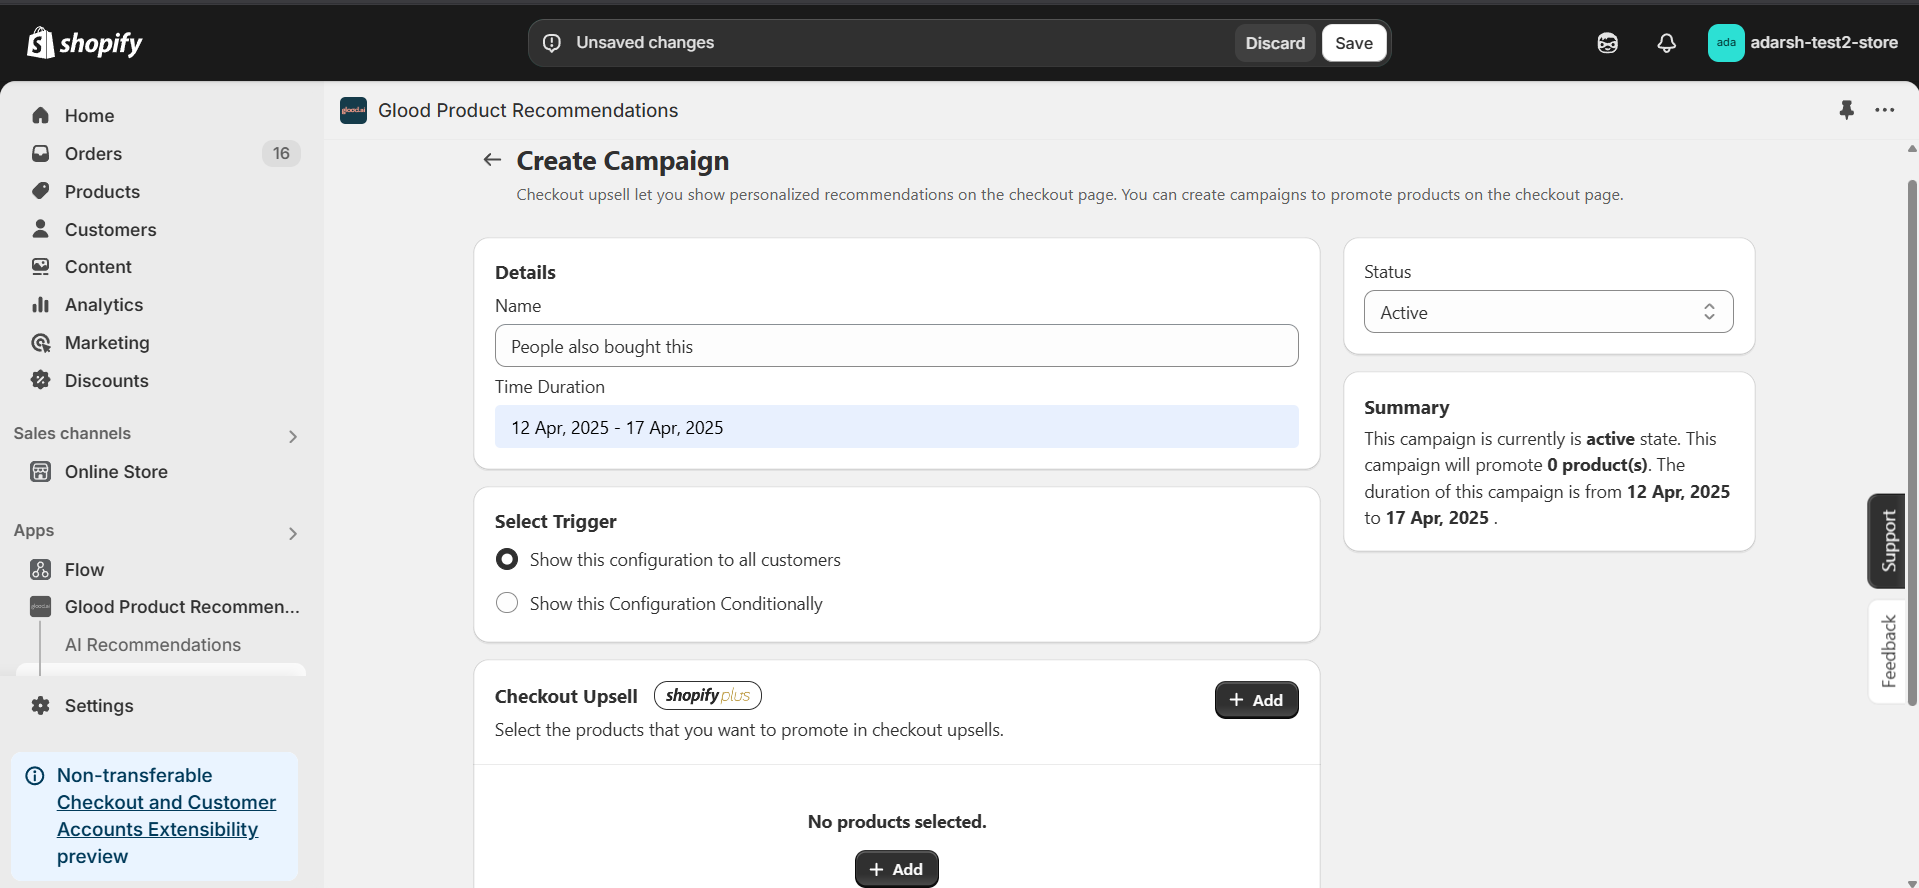Expand the Sales channels section

click(293, 436)
